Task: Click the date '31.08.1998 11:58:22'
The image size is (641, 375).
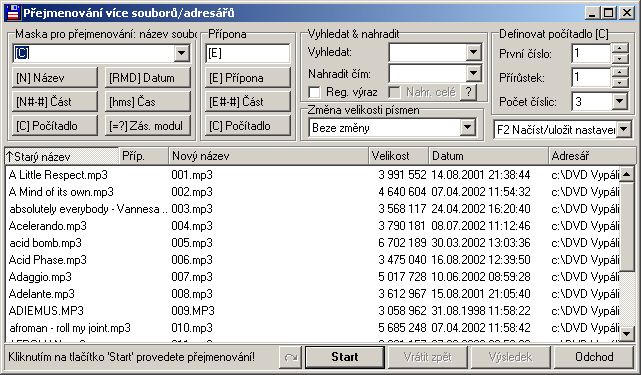Action: tap(481, 311)
